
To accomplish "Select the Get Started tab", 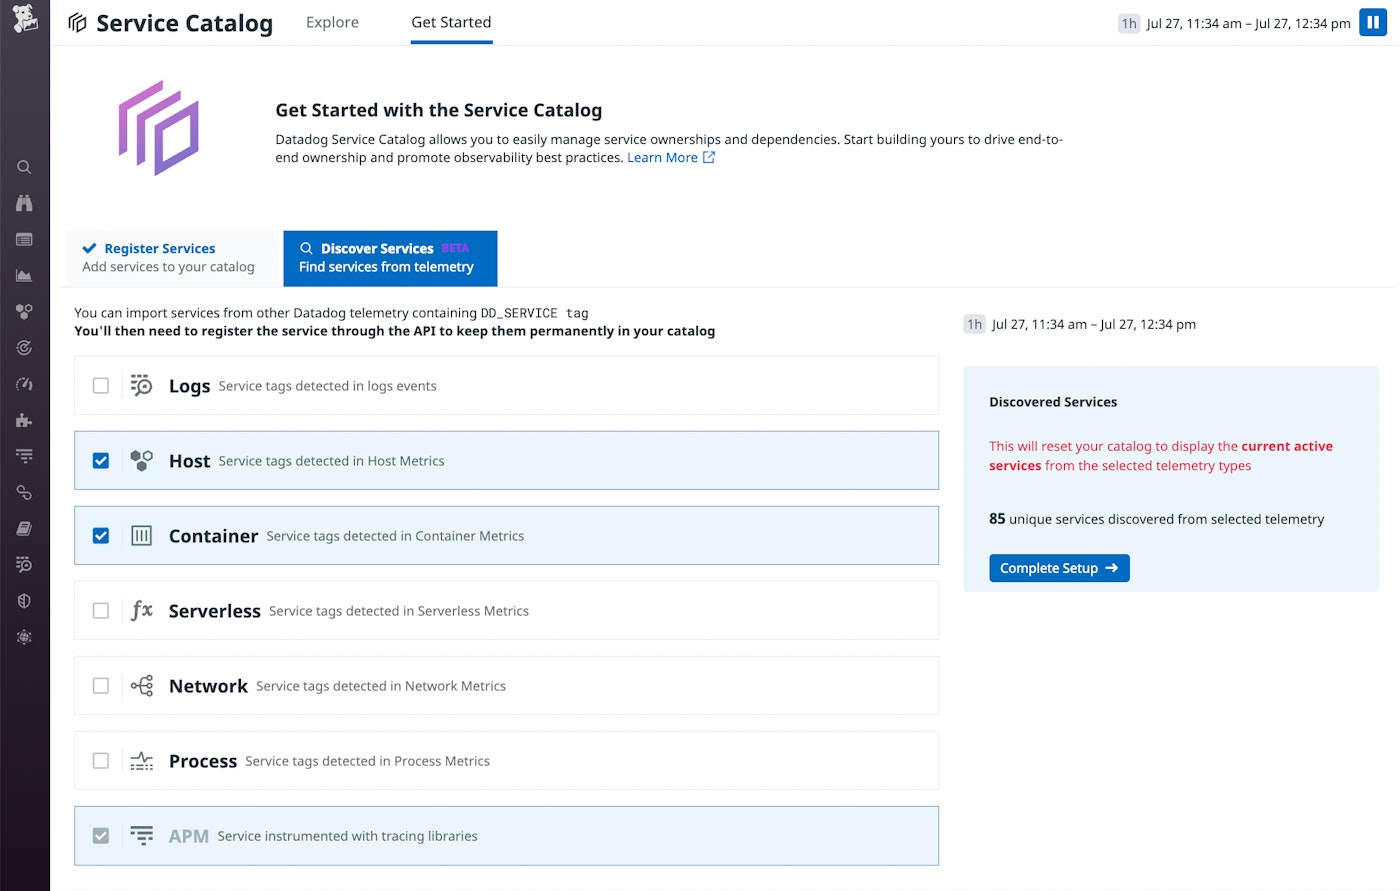I will [x=451, y=22].
